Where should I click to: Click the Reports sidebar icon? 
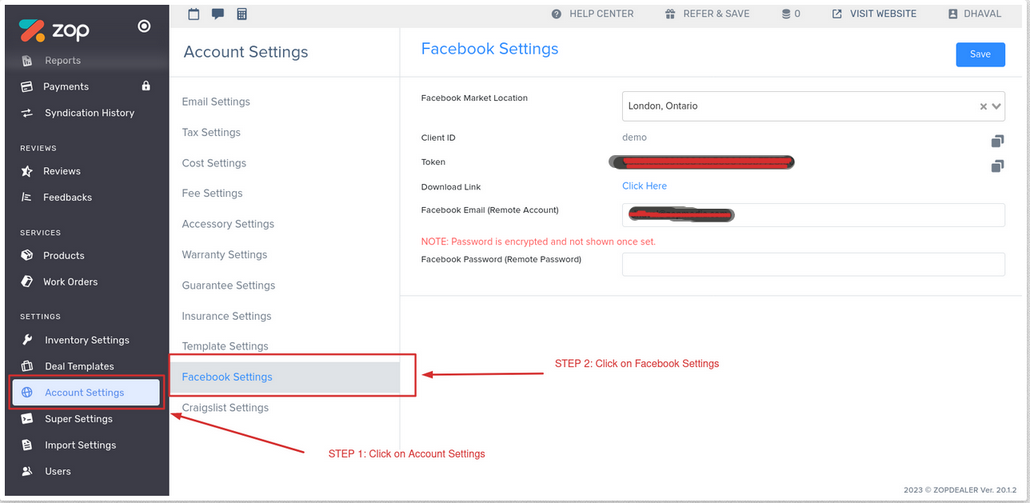(x=27, y=61)
